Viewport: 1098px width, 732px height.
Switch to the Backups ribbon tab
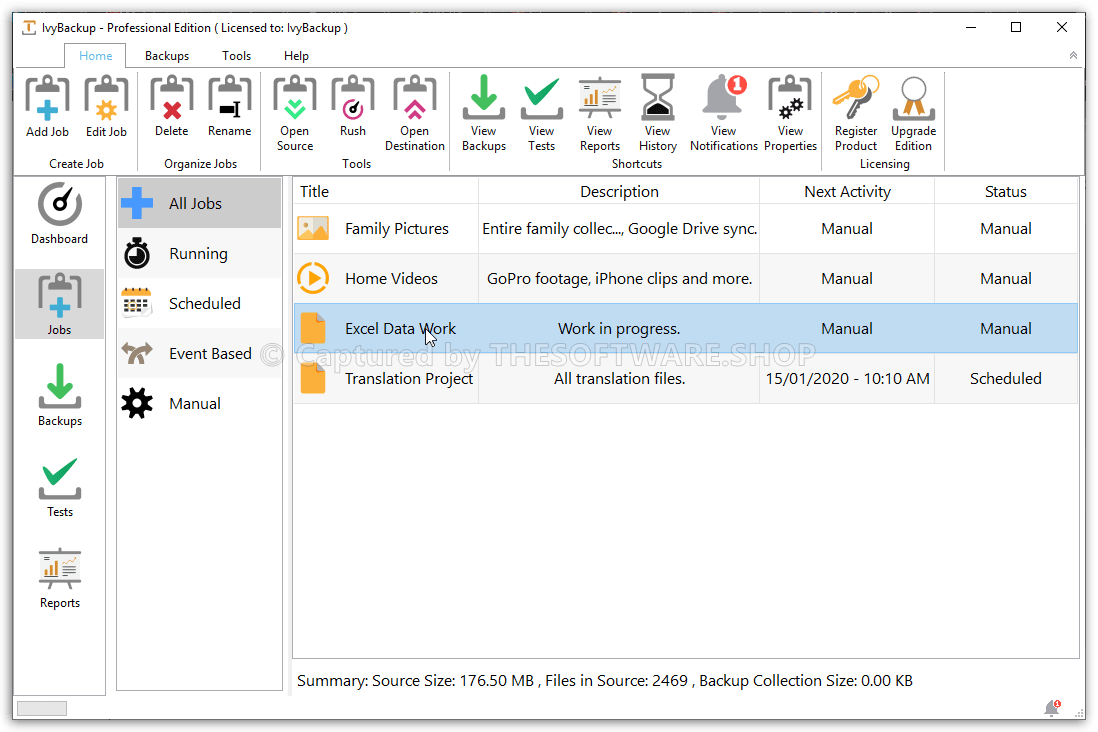(167, 56)
